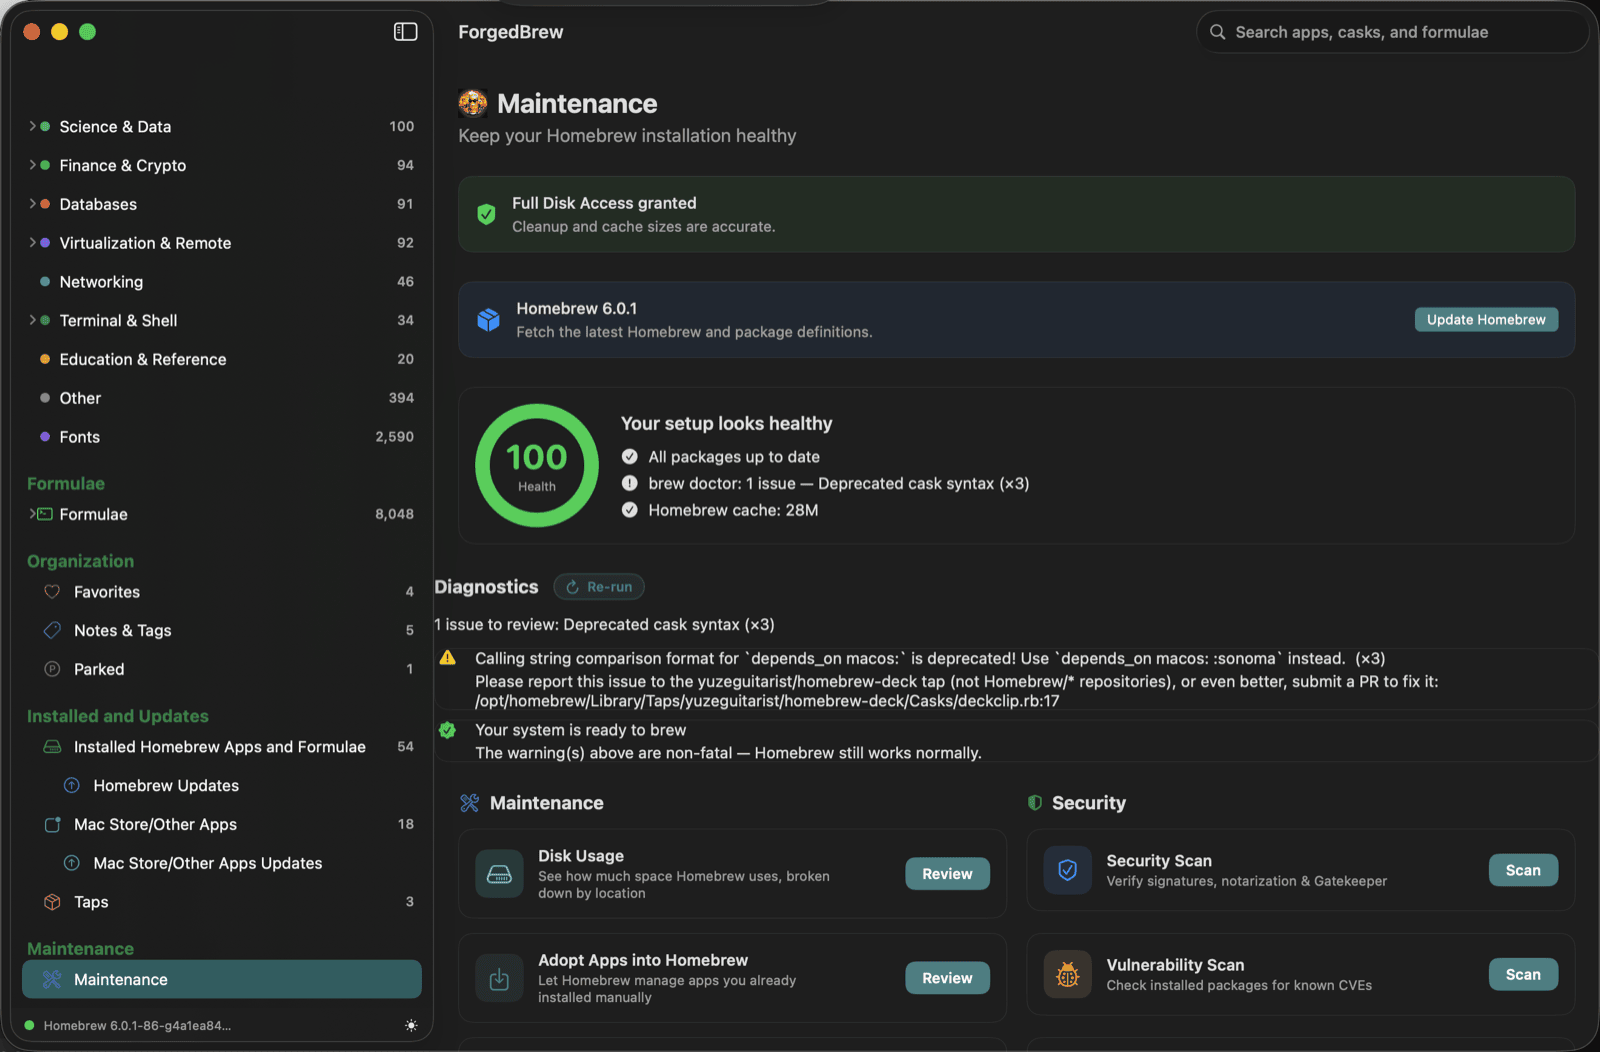Click Homebrew 6.0.1-86 version status text
Viewport: 1600px width, 1052px height.
point(137,1025)
